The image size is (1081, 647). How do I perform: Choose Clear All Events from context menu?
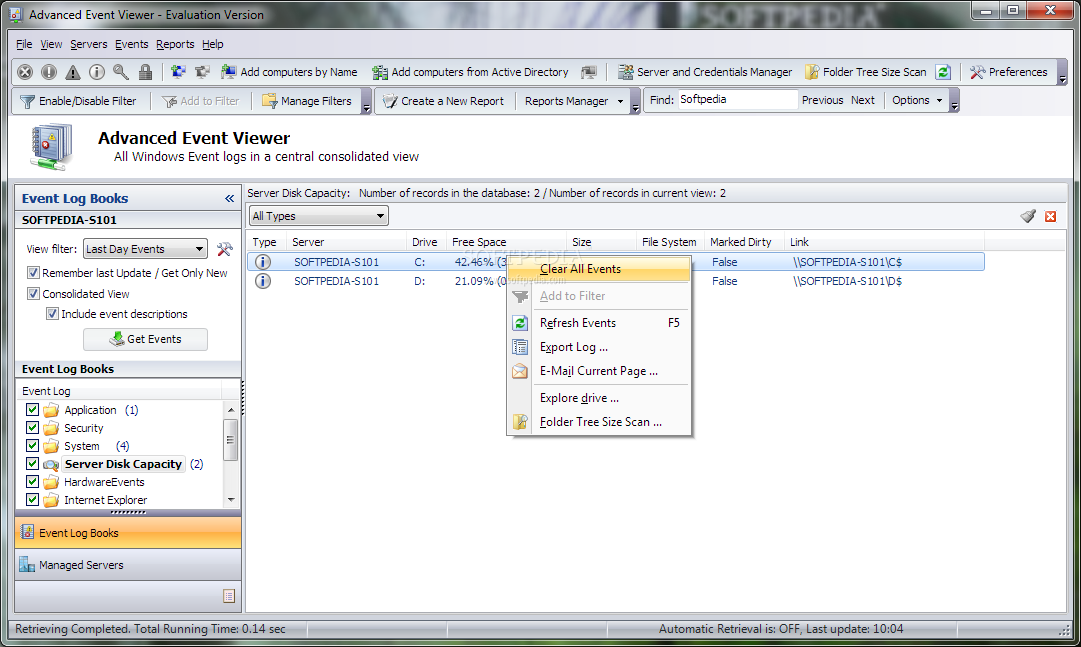(599, 269)
